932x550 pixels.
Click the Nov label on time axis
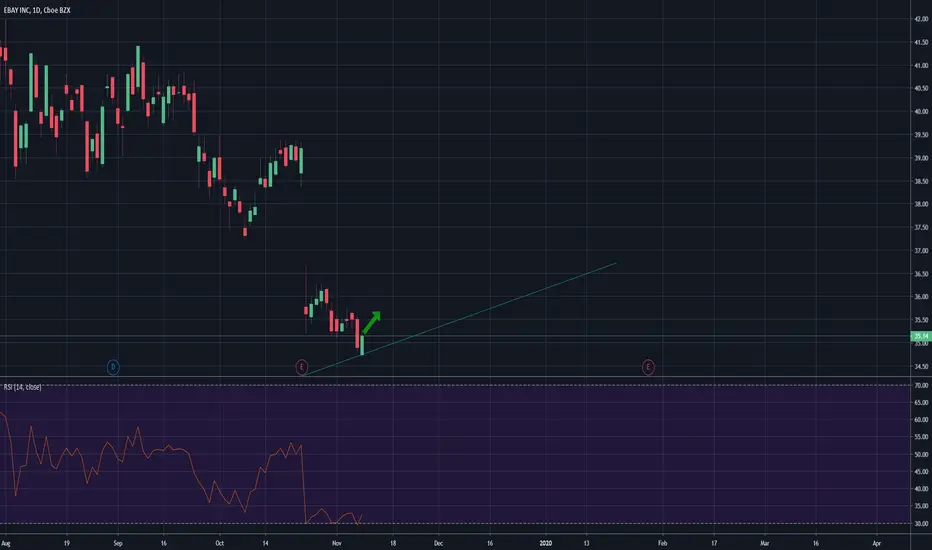click(337, 543)
